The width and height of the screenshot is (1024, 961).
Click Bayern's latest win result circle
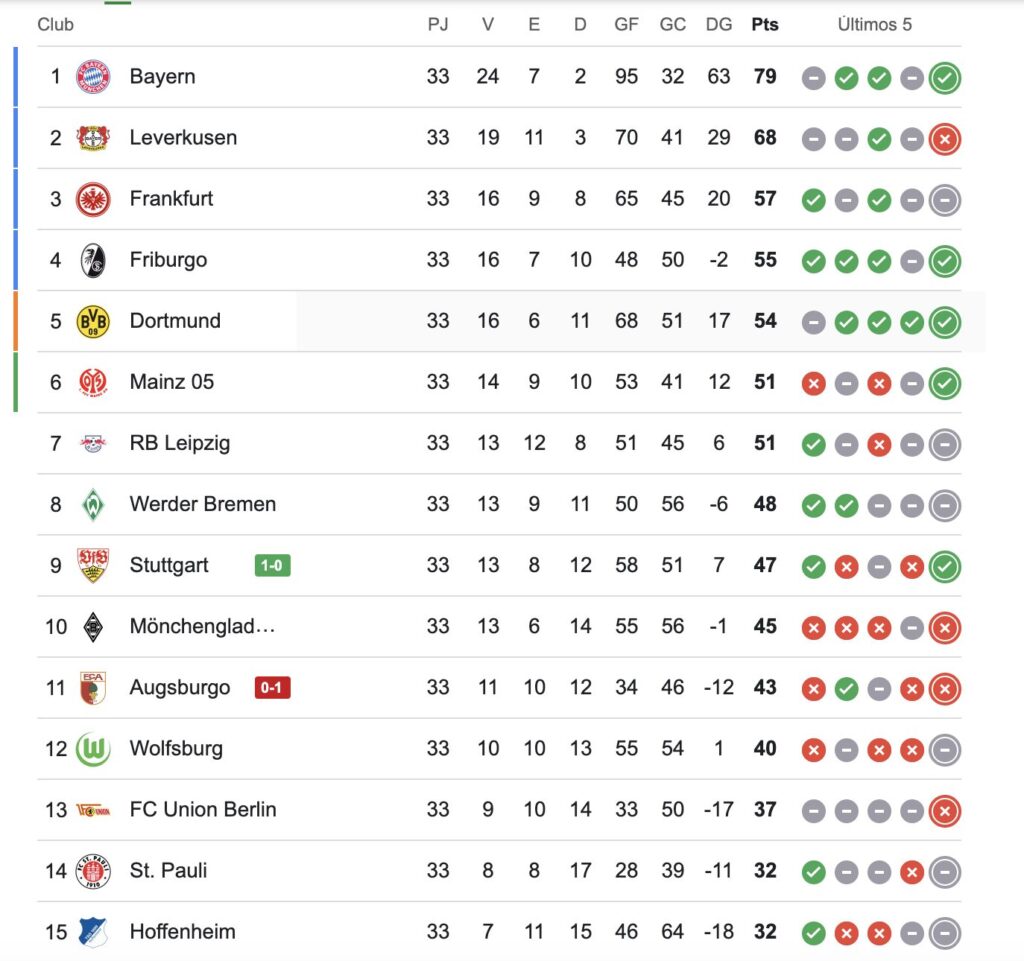coord(944,78)
